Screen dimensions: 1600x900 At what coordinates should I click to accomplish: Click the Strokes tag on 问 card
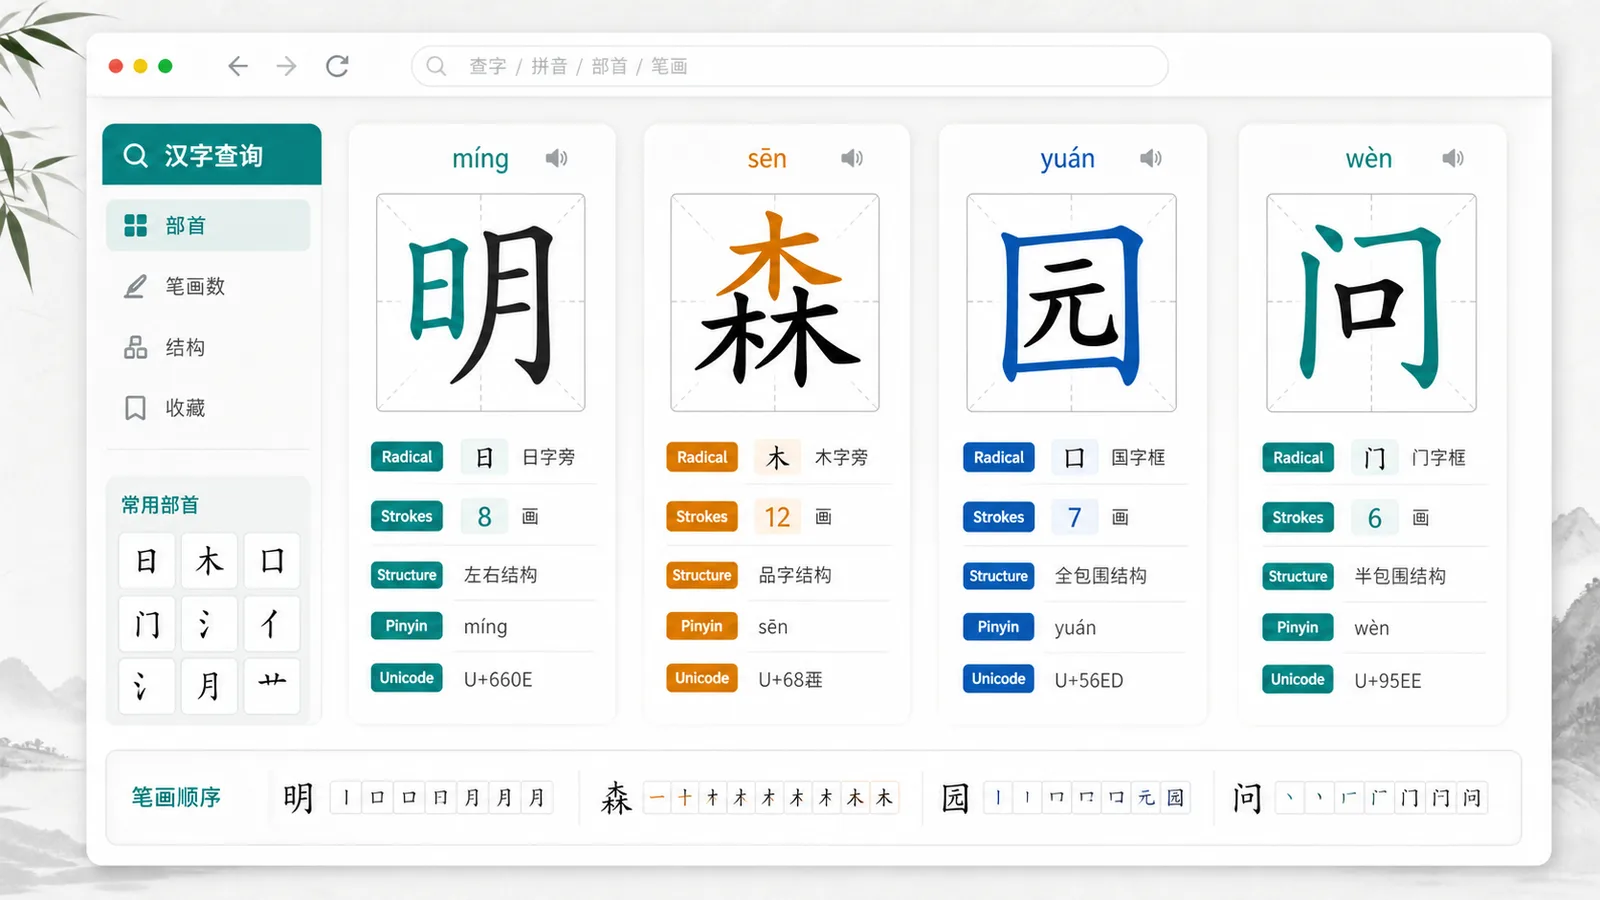click(x=1297, y=517)
